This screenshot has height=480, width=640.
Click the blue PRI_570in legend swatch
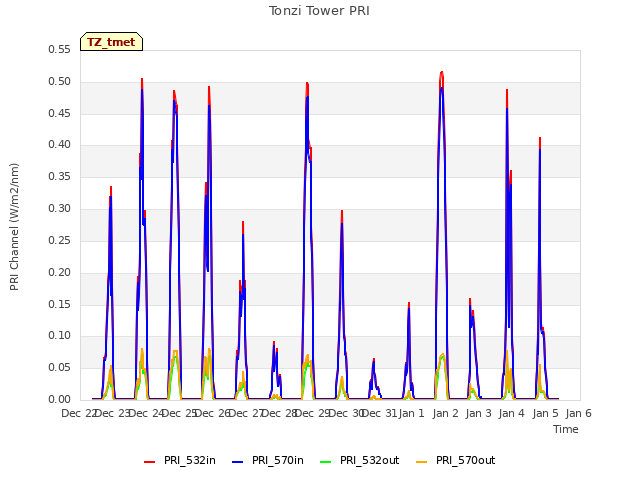(x=238, y=462)
